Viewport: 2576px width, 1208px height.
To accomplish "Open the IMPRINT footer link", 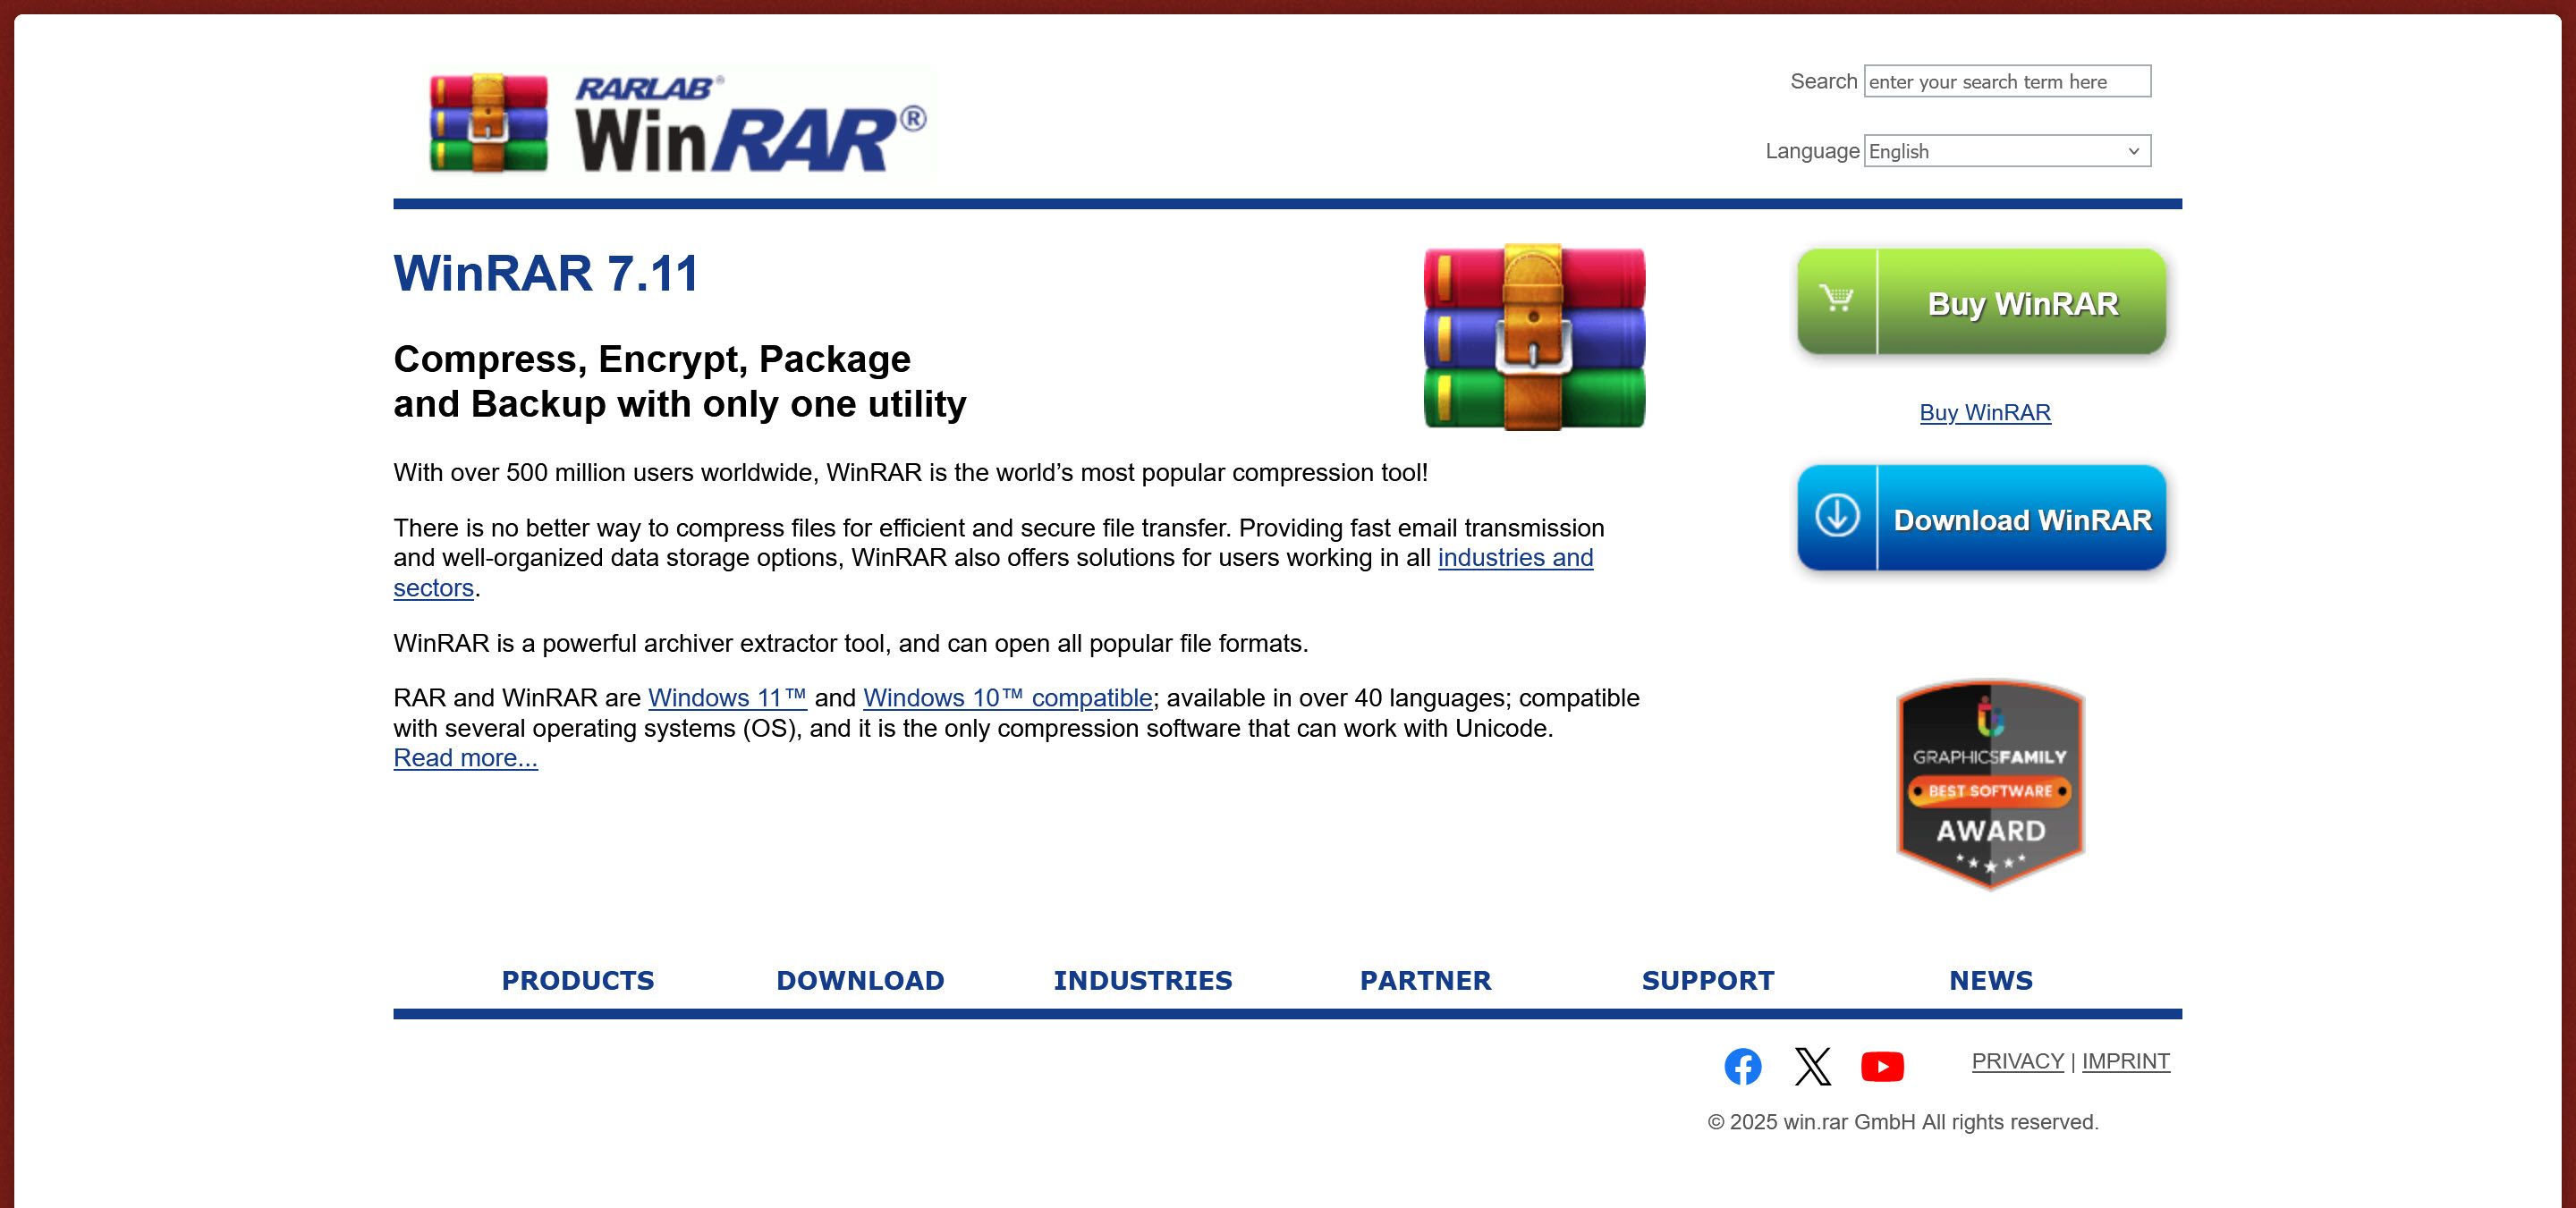I will tap(2125, 1061).
